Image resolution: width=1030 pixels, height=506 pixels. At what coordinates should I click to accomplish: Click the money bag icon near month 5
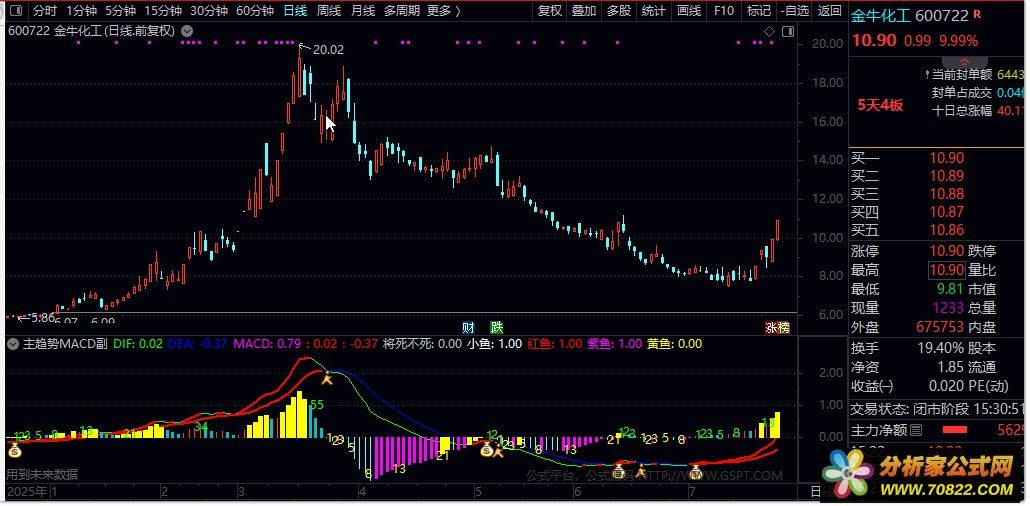(x=486, y=449)
